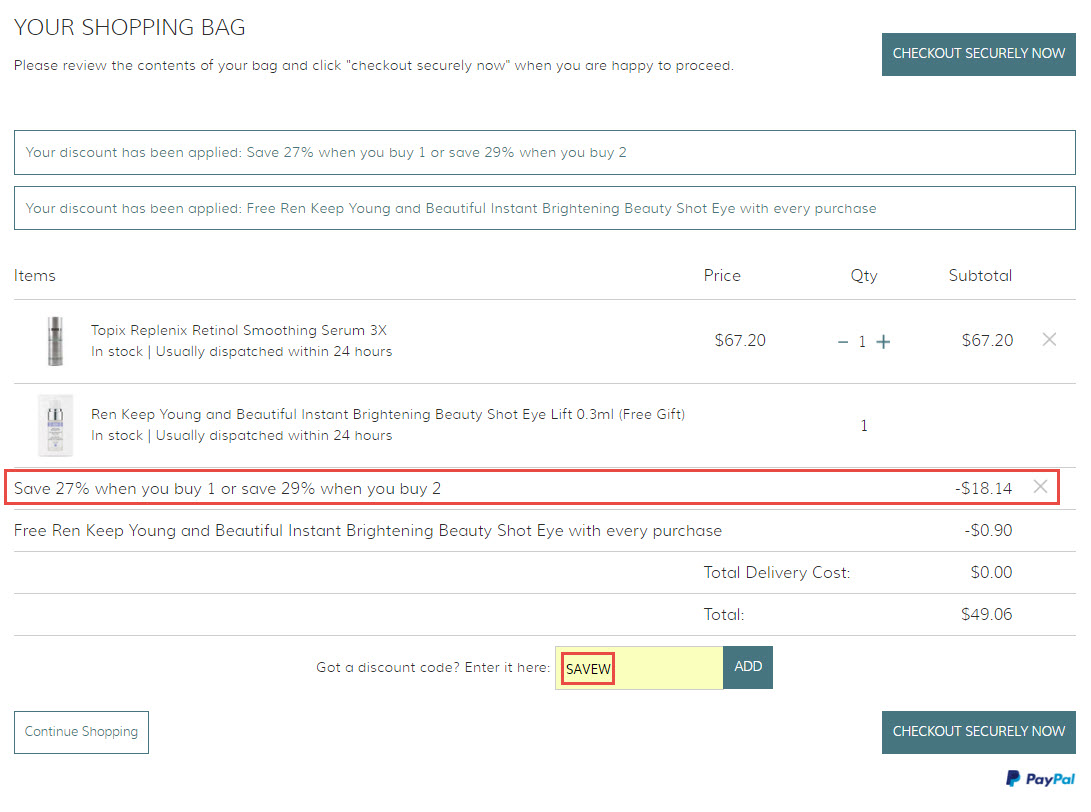Click the -$18.14 discount amount
The width and height of the screenshot is (1091, 812).
[x=983, y=488]
